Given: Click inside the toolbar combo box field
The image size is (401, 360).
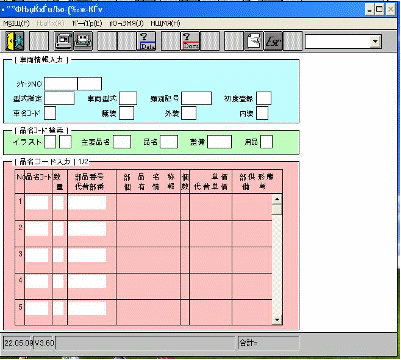Looking at the screenshot, I should click(338, 42).
